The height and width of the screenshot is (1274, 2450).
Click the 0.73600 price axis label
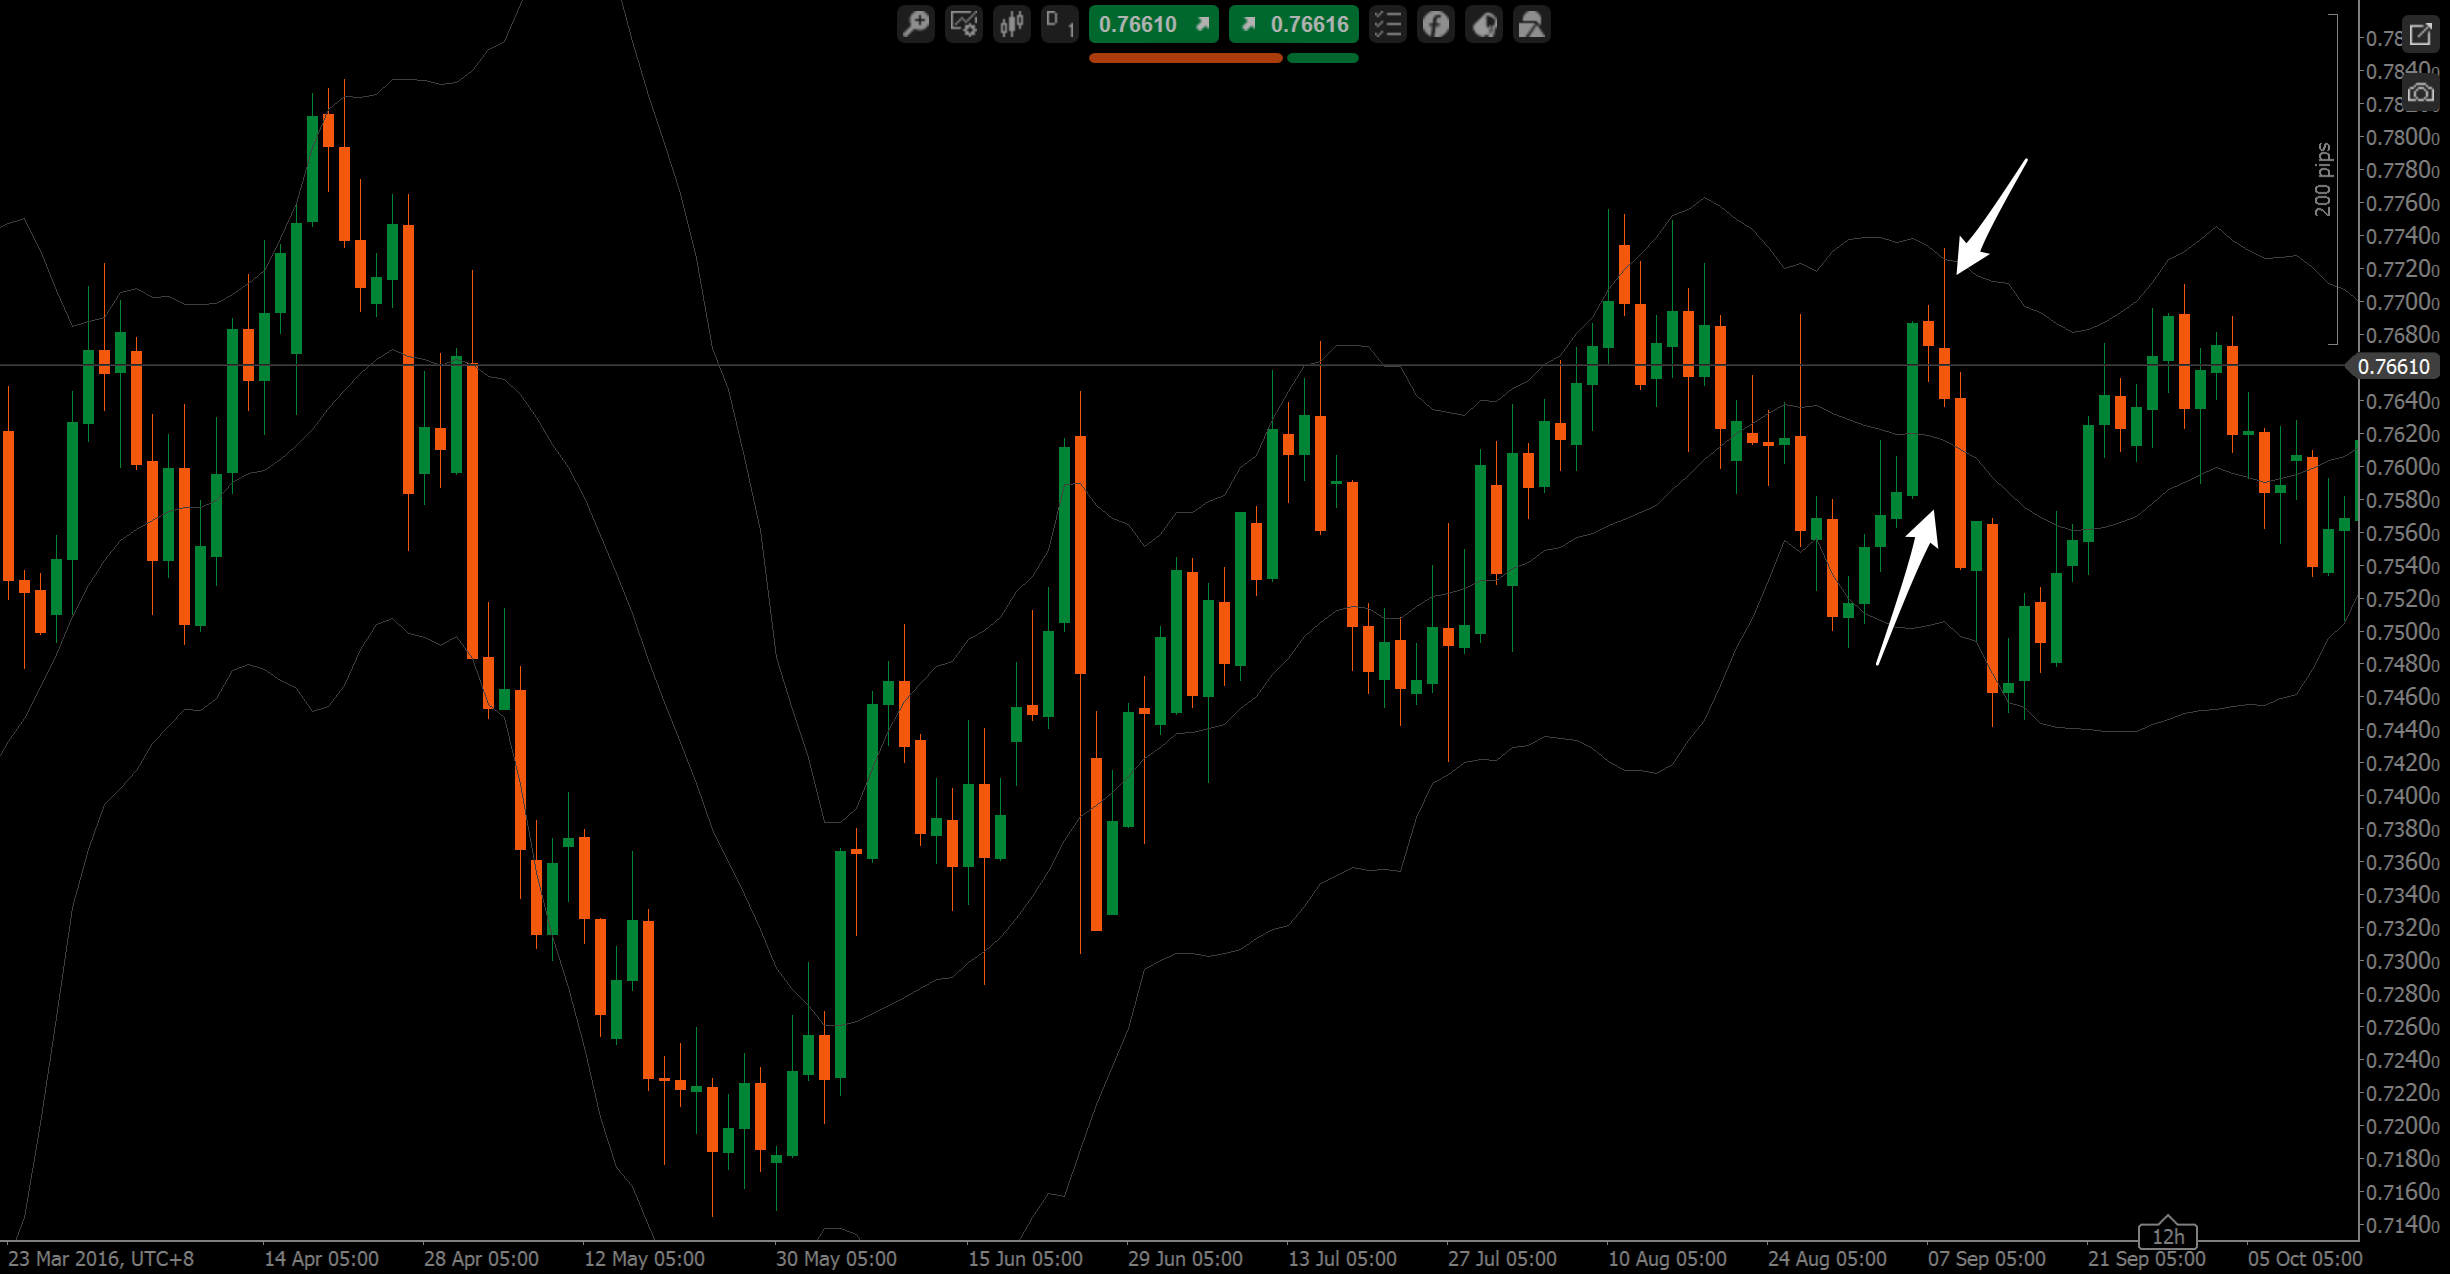click(2402, 862)
